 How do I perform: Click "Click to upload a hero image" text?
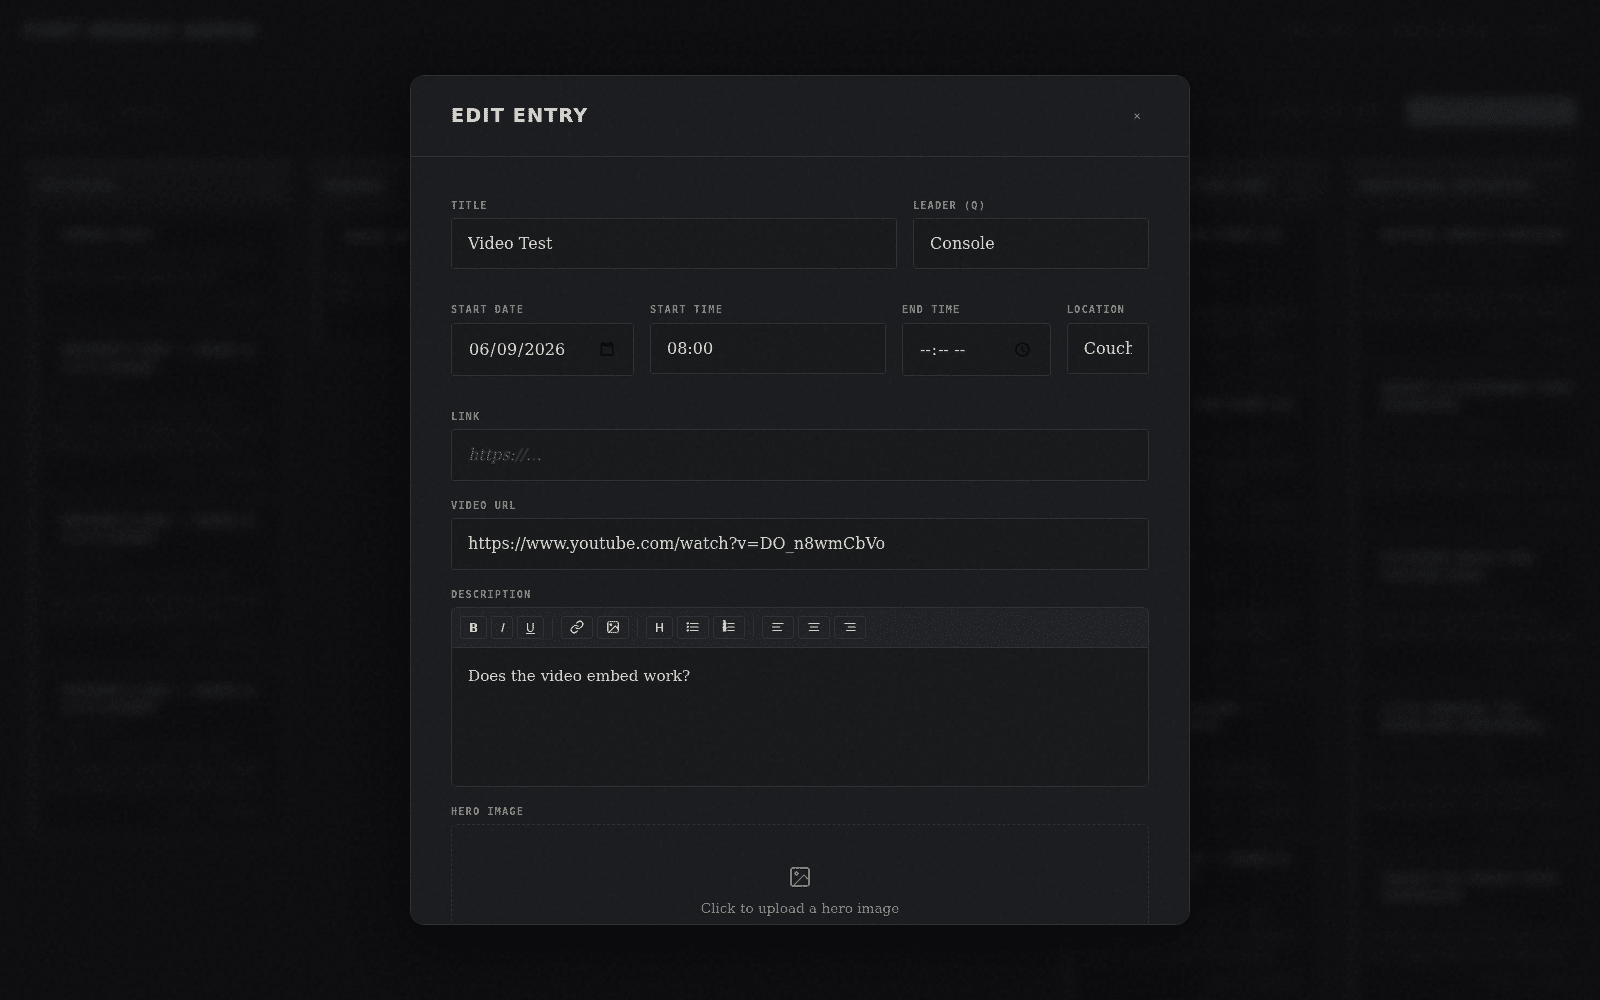pyautogui.click(x=800, y=908)
